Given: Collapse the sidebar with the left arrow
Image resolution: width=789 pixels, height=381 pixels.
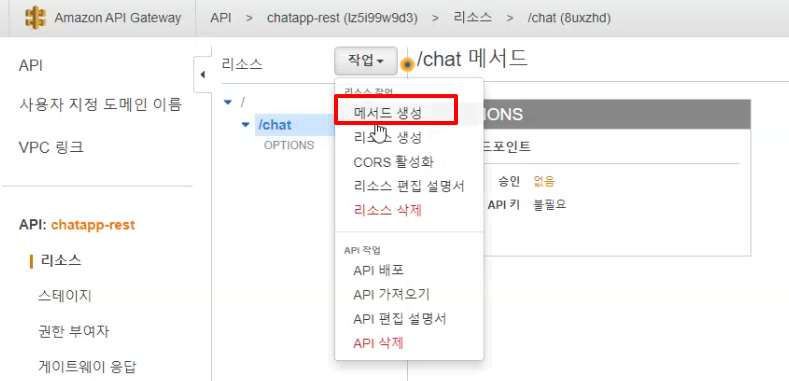Looking at the screenshot, I should 202,74.
